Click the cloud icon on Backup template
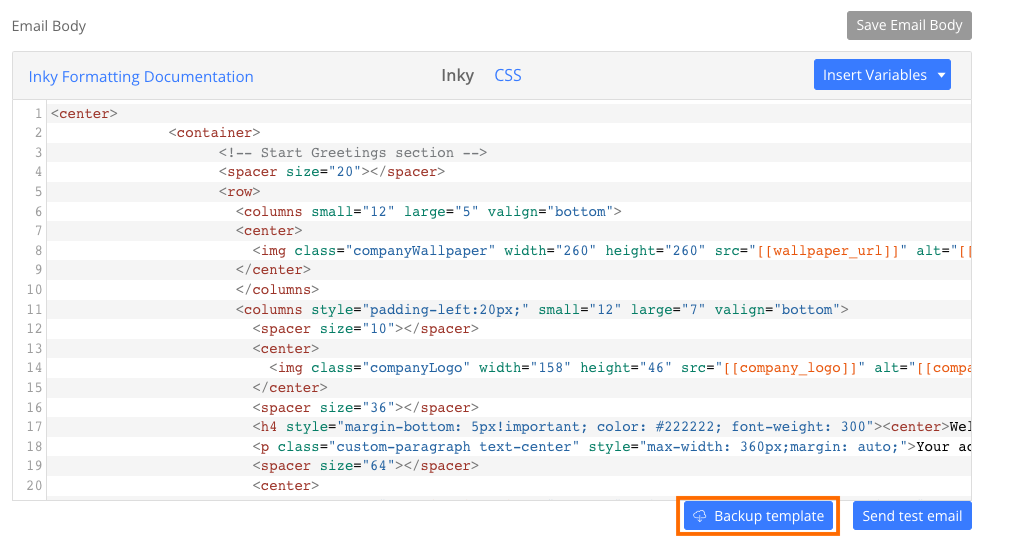1011x538 pixels. tap(700, 516)
